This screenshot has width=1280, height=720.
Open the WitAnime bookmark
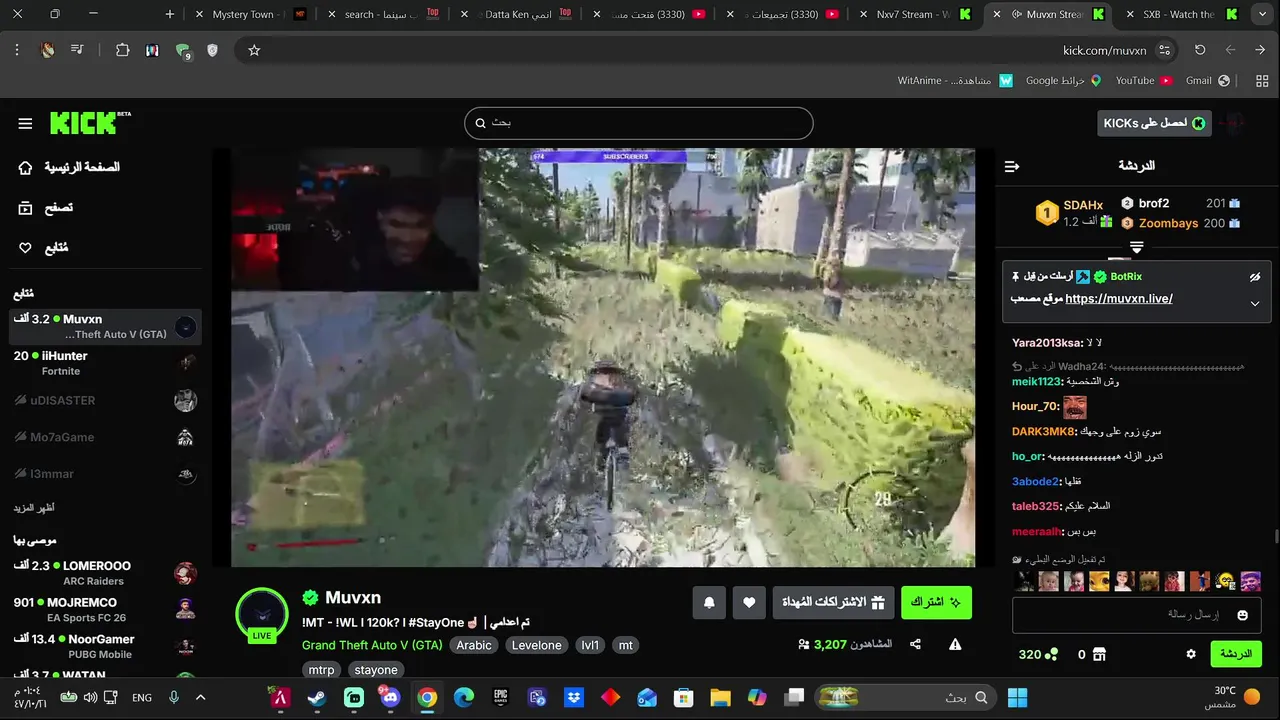pyautogui.click(x=955, y=80)
